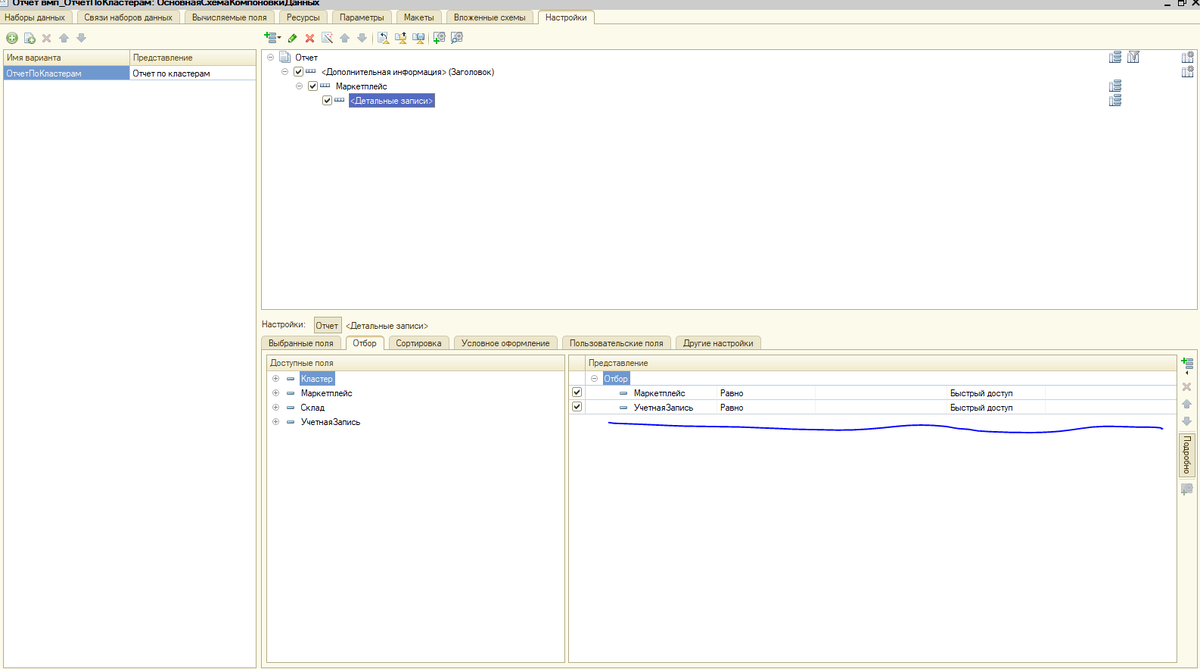Open the add structure element dropdown above the report tree
Screen dimensions: 1200x669
272,38
